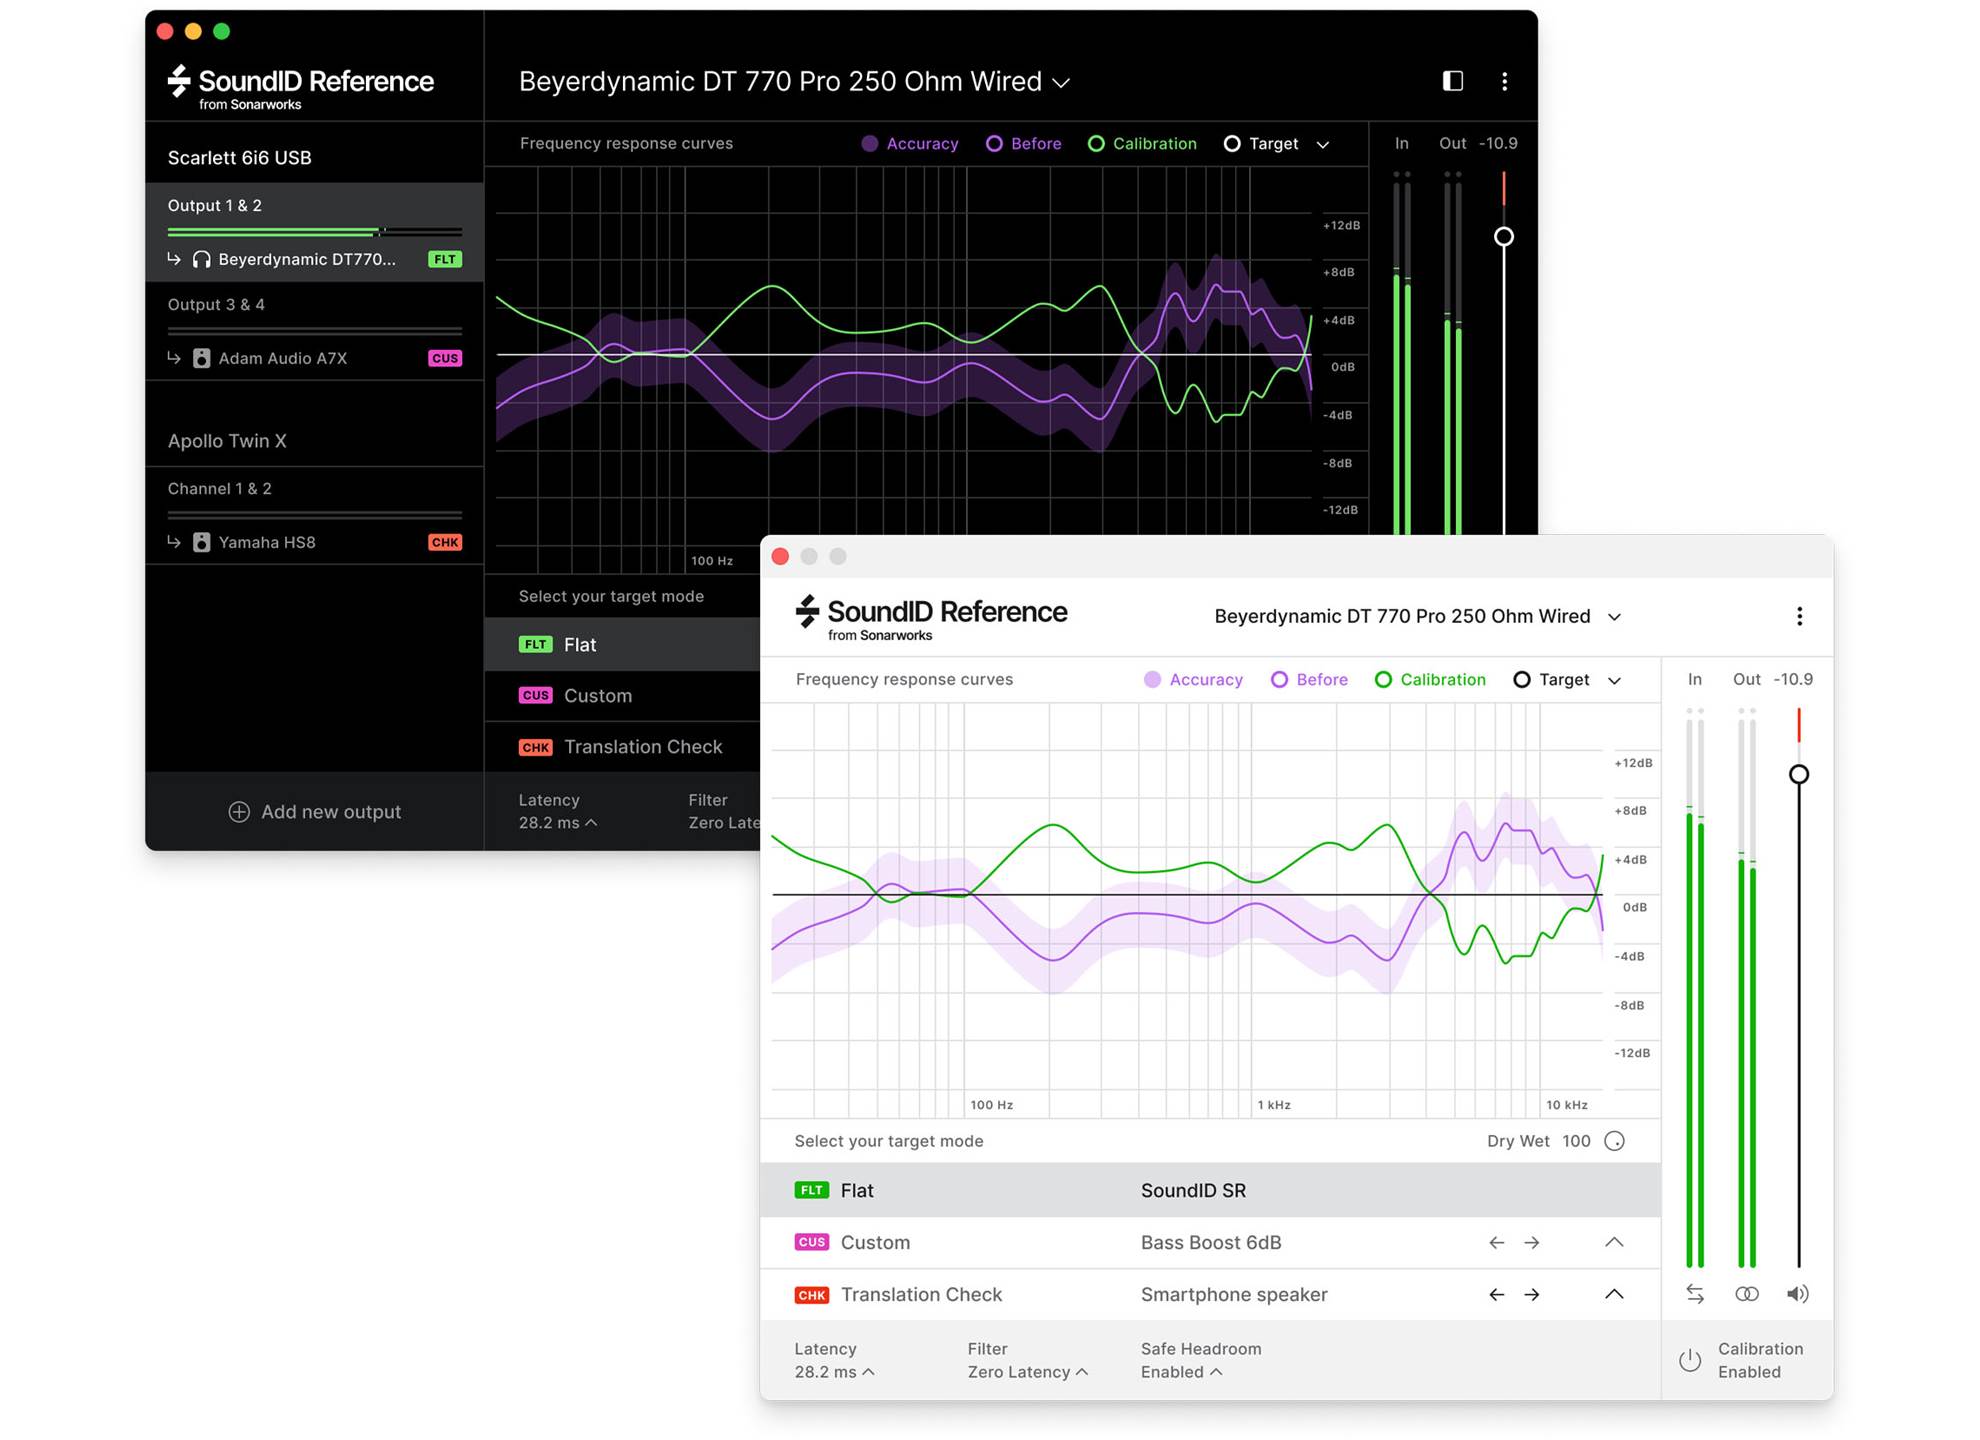Toggle the Calibration Enabled power icon
1980x1440 pixels.
pos(1690,1360)
